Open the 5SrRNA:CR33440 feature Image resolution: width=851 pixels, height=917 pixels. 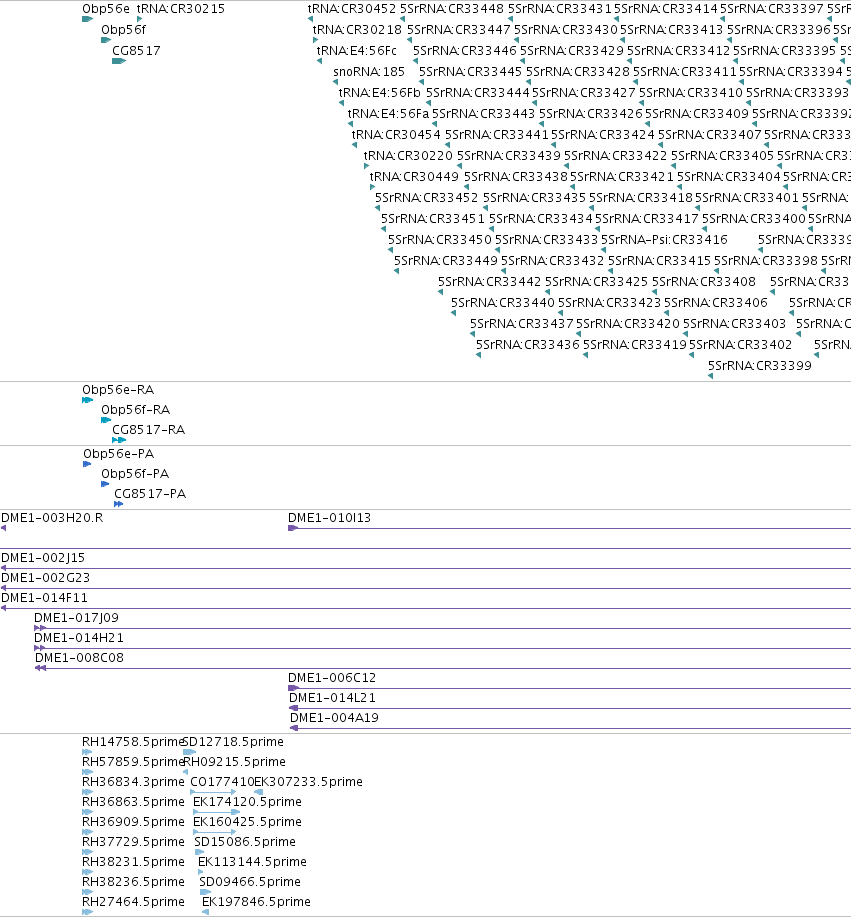503,303
